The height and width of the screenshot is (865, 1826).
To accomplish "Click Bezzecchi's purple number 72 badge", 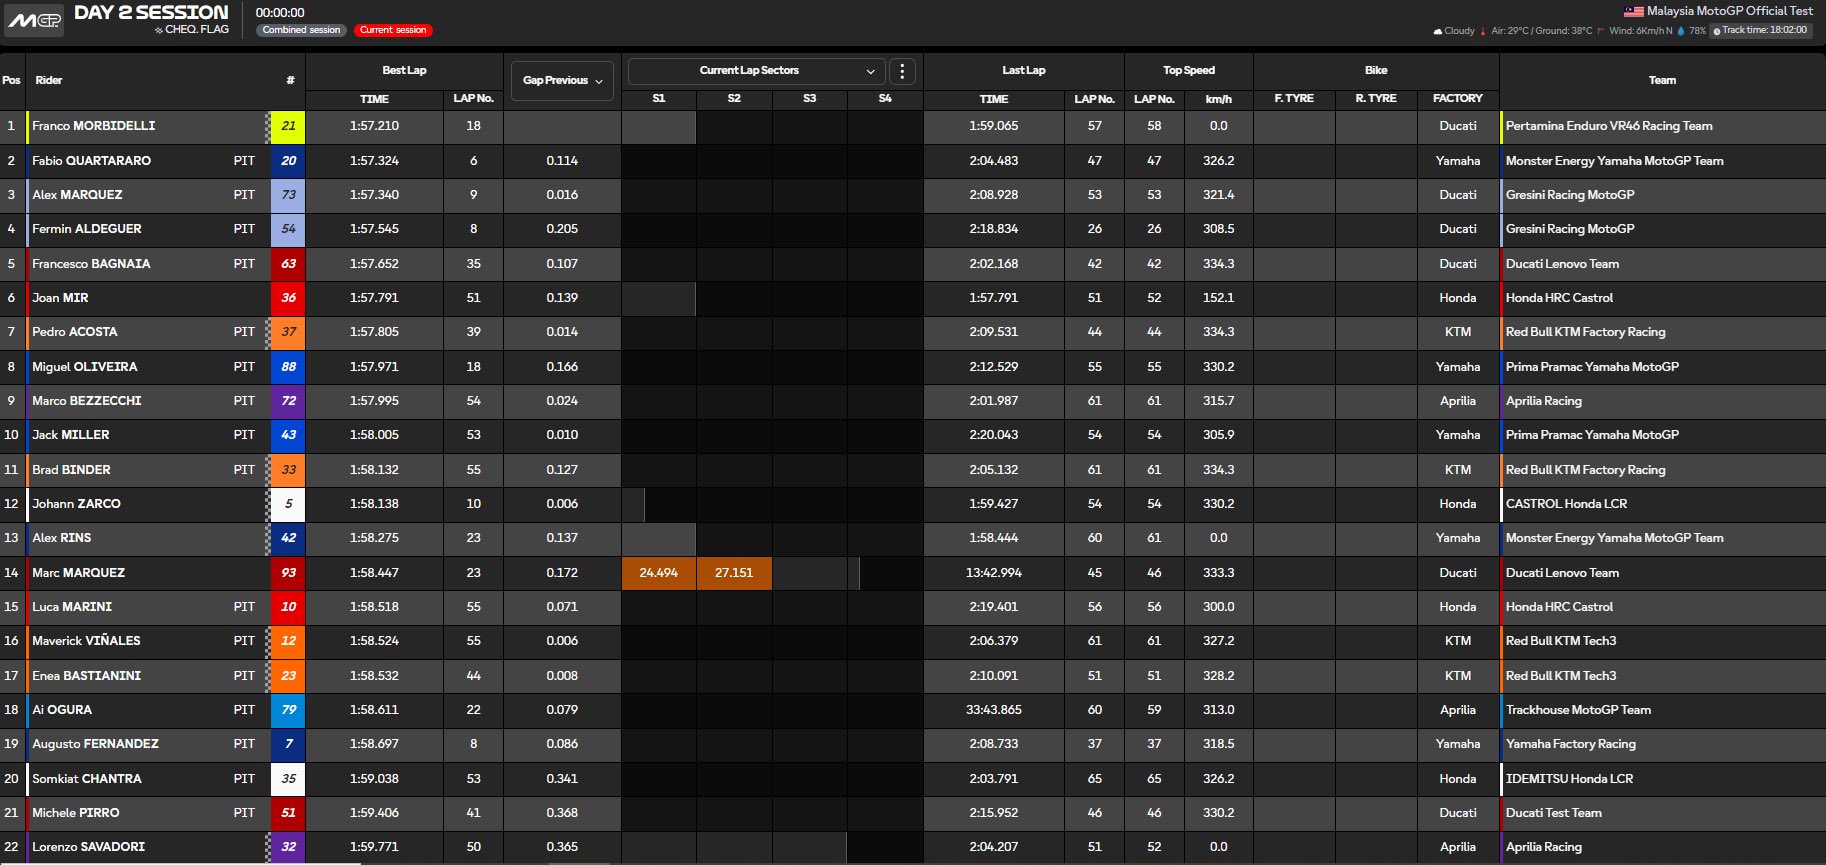I will (x=288, y=401).
